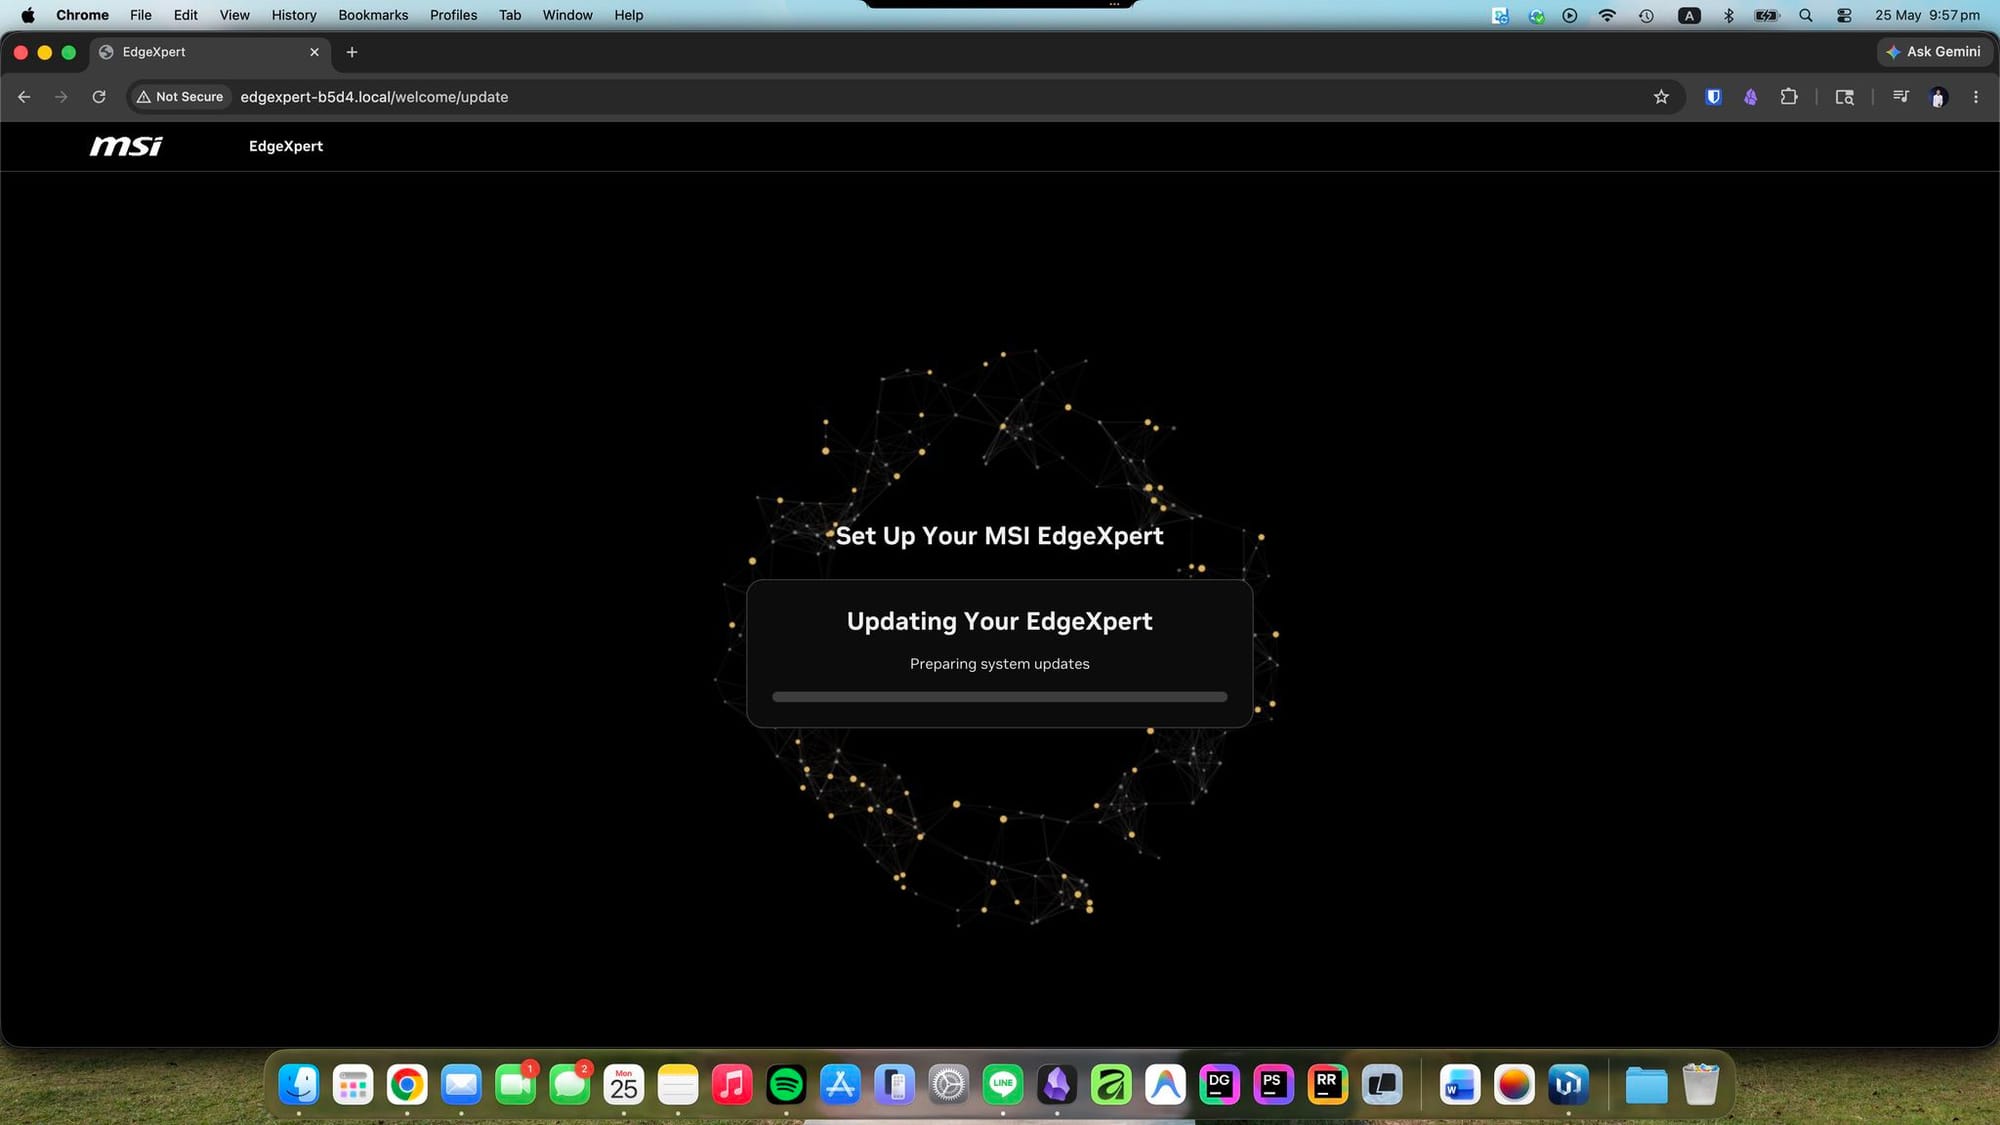This screenshot has height=1125, width=2000.
Task: Open Messages from the Dock
Action: [x=570, y=1084]
